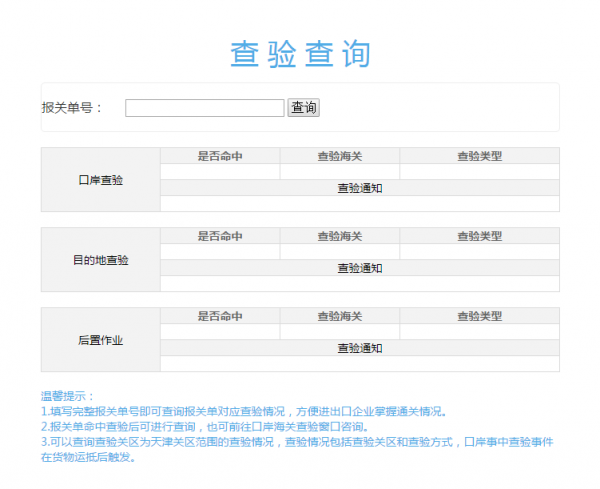
Task: Click 查验类型 header in 口岸查验 table
Action: point(479,156)
